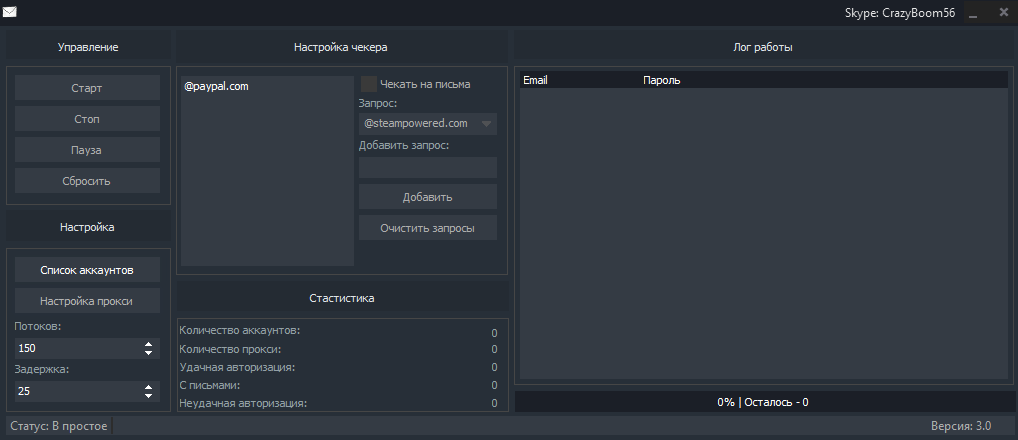Click the Настройка чекера section header
This screenshot has width=1018, height=440.
click(341, 47)
